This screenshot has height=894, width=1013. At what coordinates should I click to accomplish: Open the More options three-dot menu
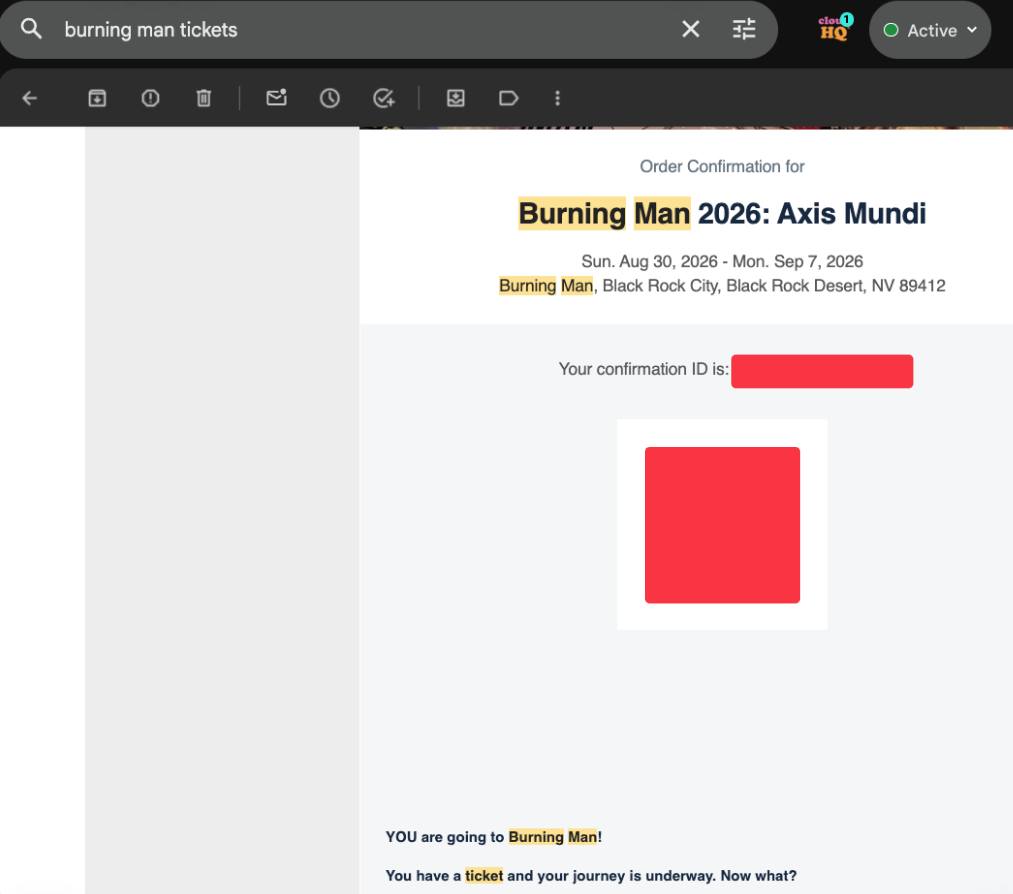tap(558, 98)
